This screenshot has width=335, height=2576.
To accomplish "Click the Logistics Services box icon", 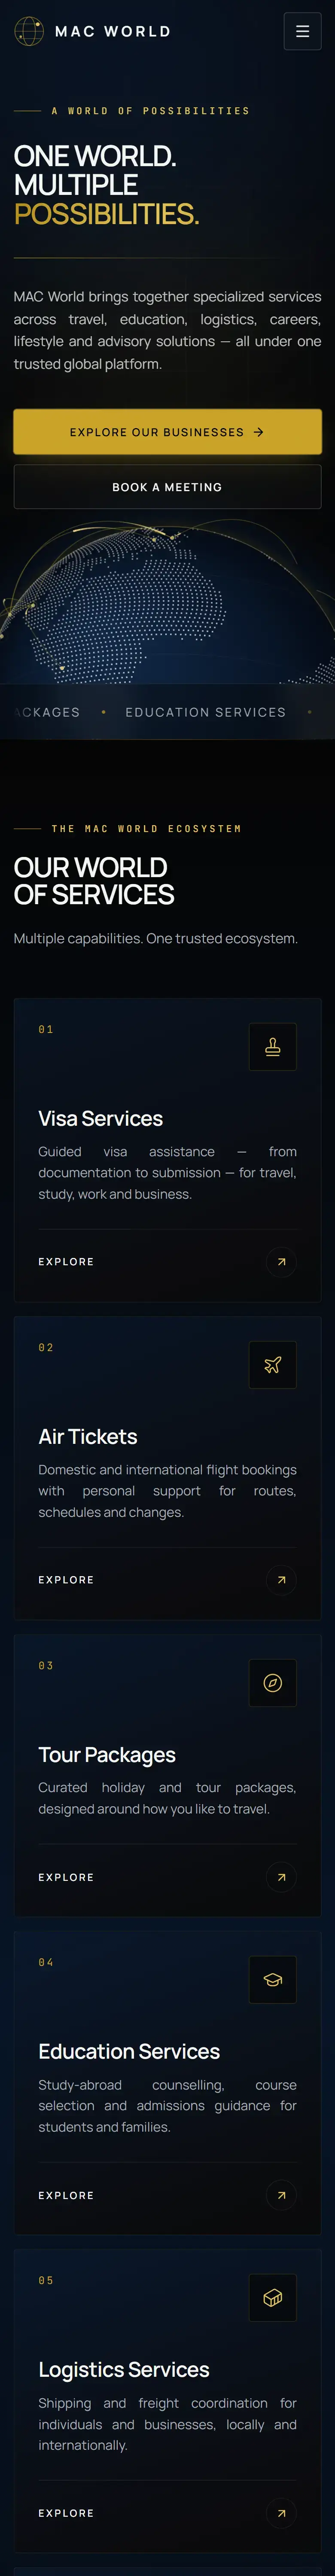I will pos(272,2298).
